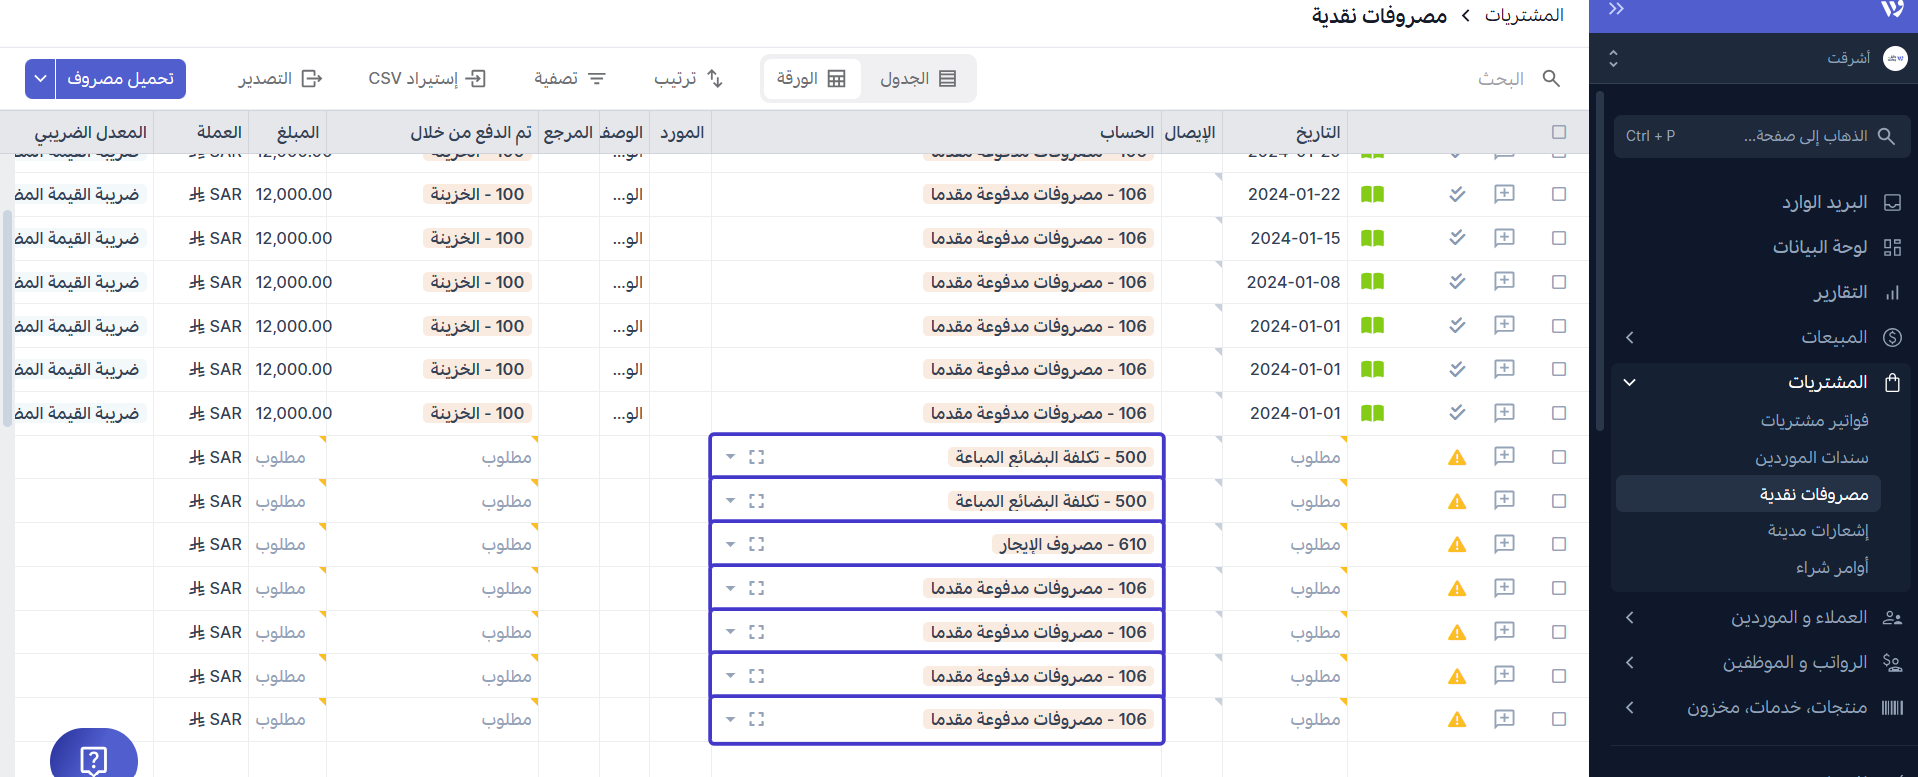Click the first yellow warning triangle icon
The width and height of the screenshot is (1918, 777).
1457,457
